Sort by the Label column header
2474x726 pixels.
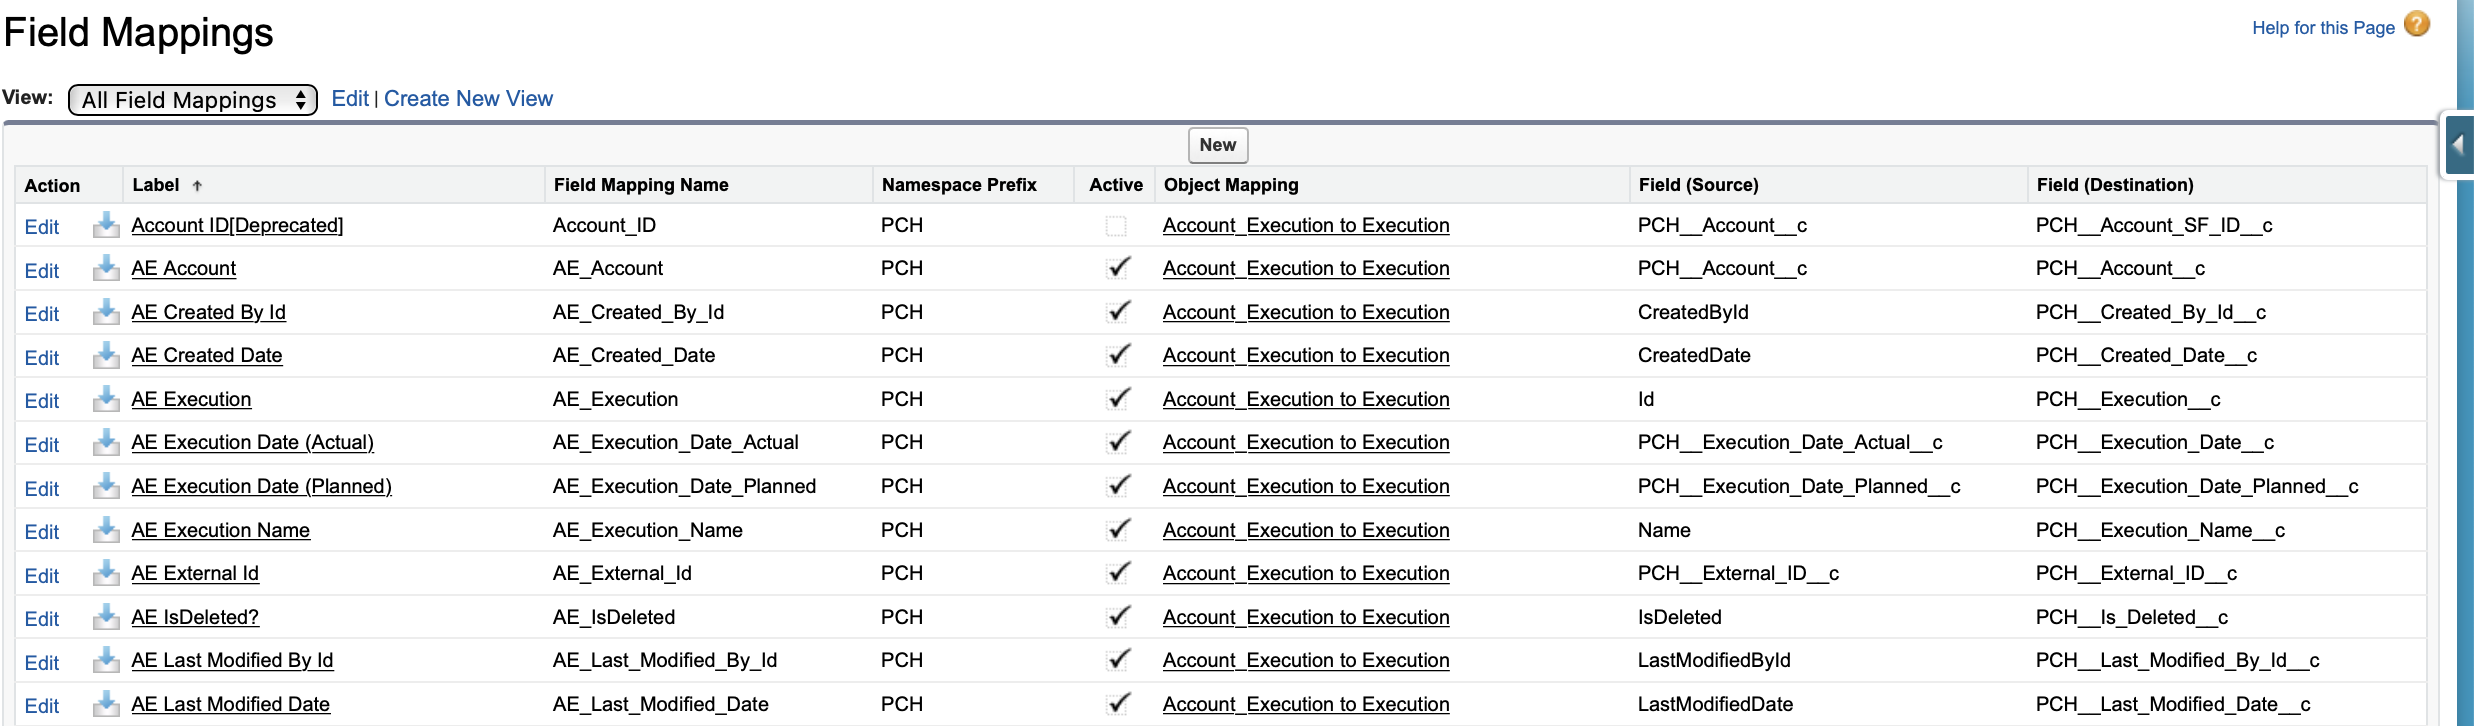coord(156,185)
